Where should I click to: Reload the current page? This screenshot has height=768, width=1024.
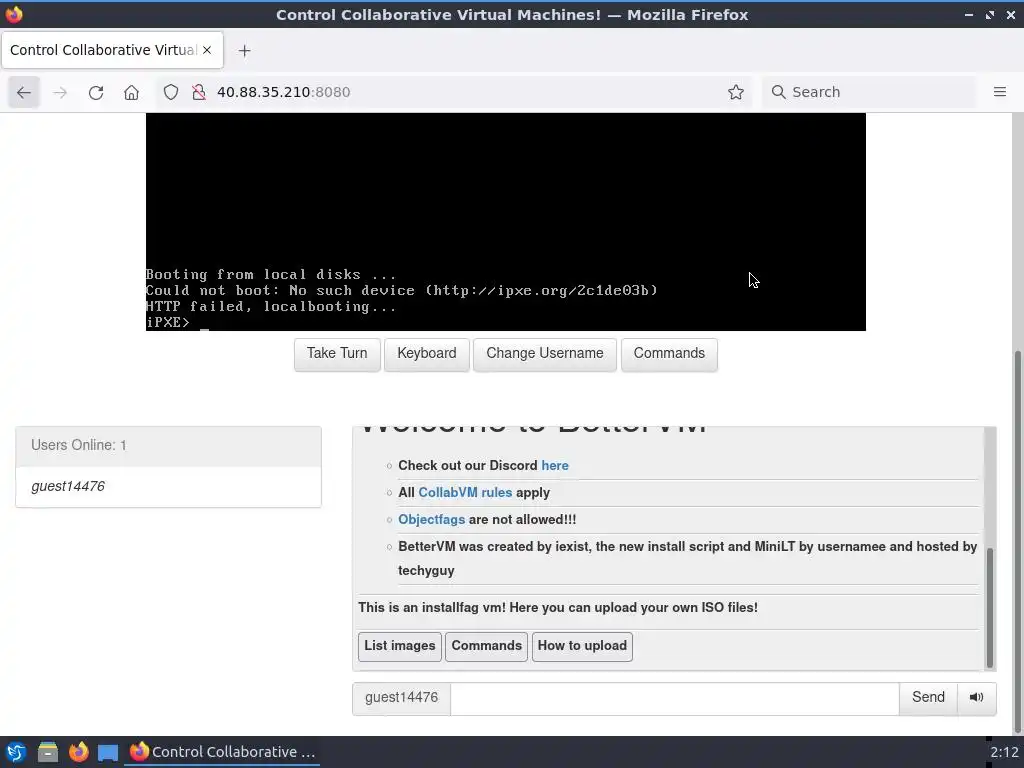(96, 92)
